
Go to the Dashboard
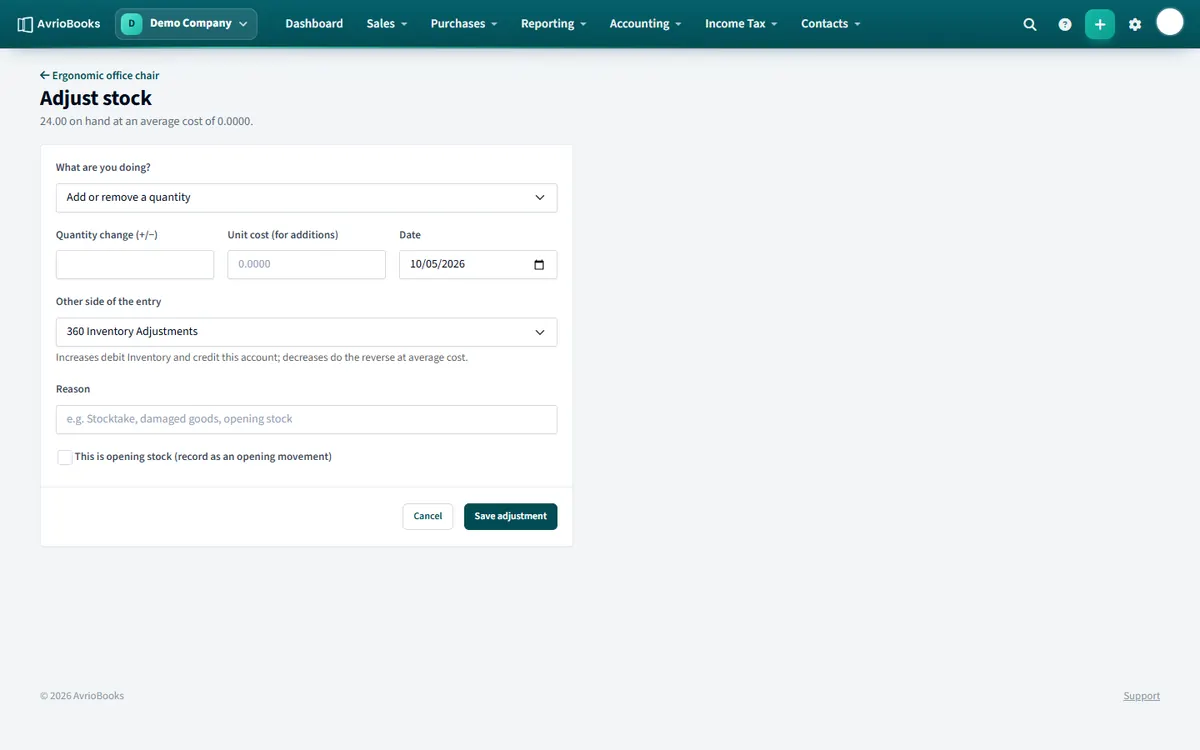[x=314, y=24]
